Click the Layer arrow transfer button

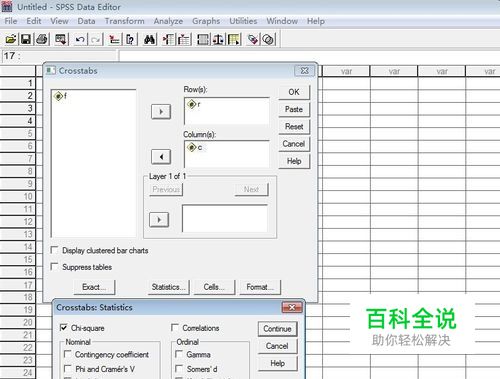(x=159, y=220)
